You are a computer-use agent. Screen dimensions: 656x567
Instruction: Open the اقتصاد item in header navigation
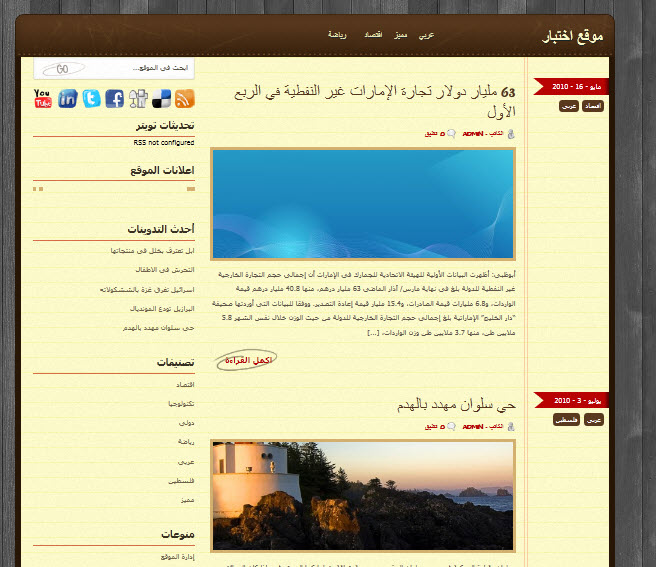pos(373,35)
